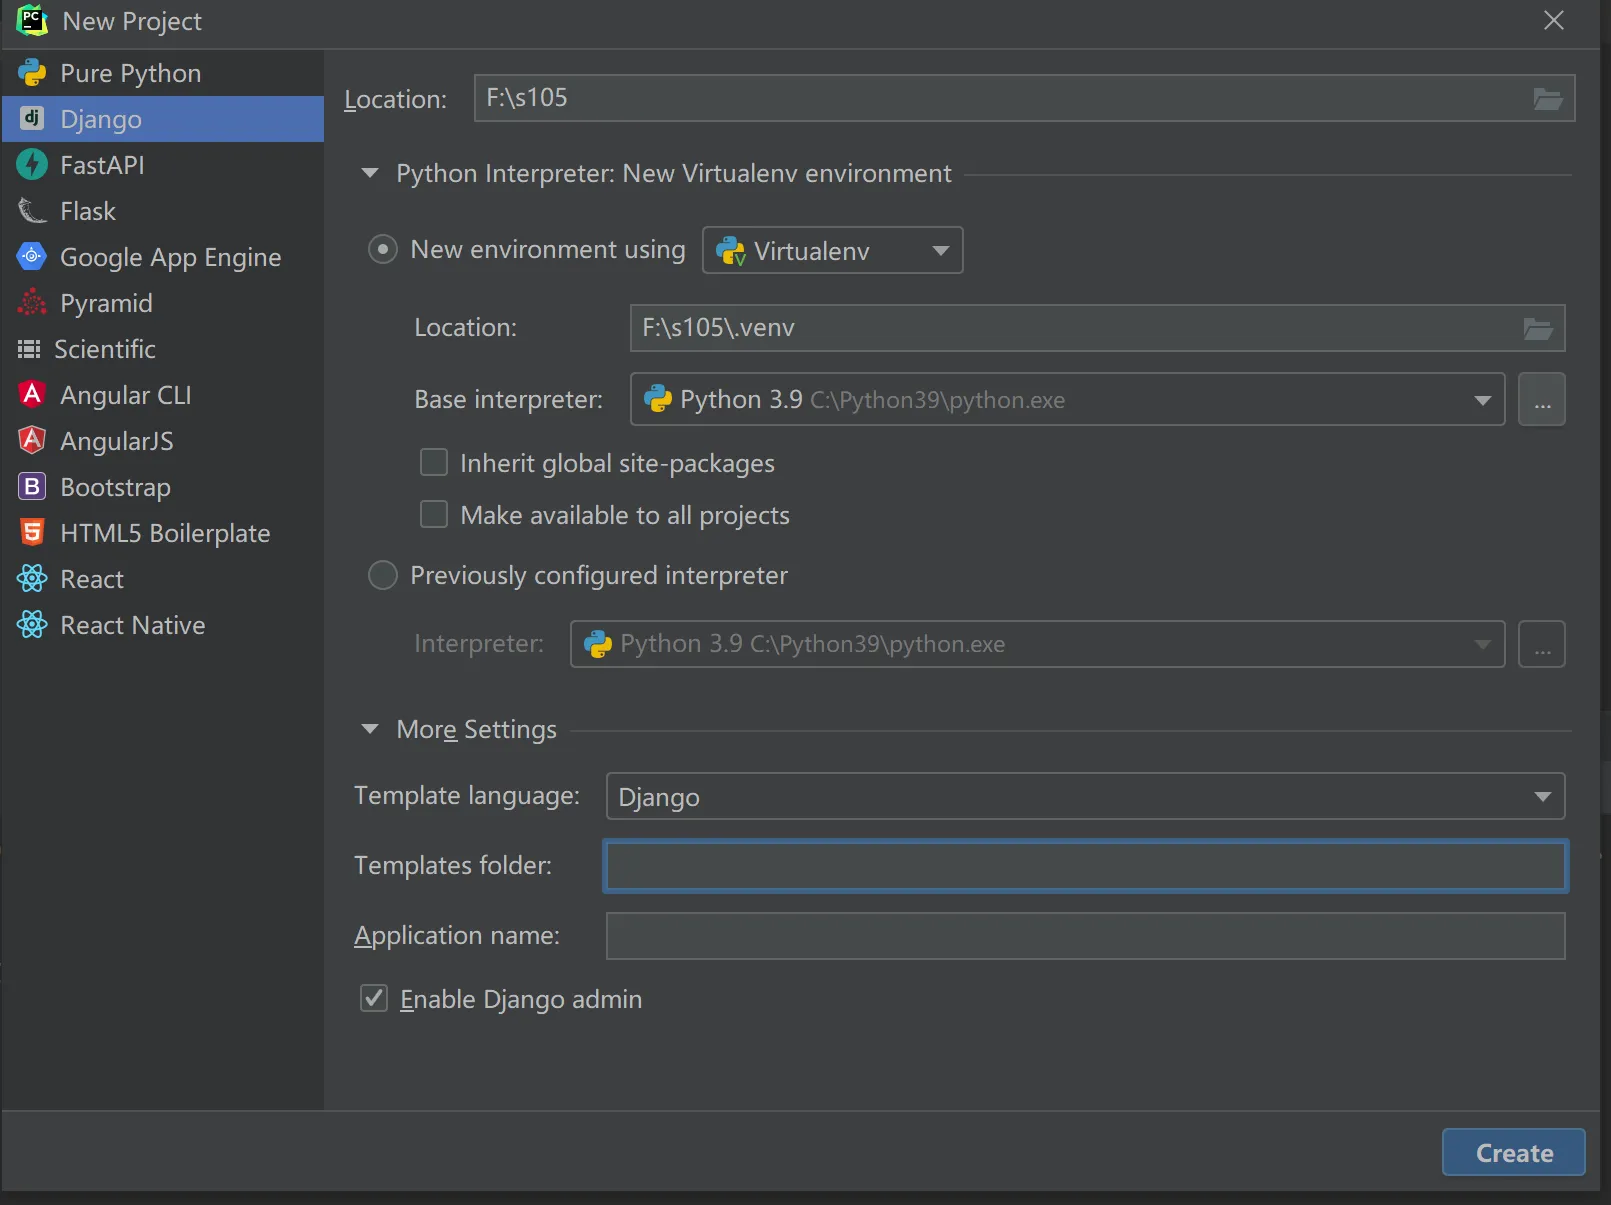The image size is (1611, 1205).
Task: Click Virtualenv Python icon in dropdown
Action: [732, 251]
